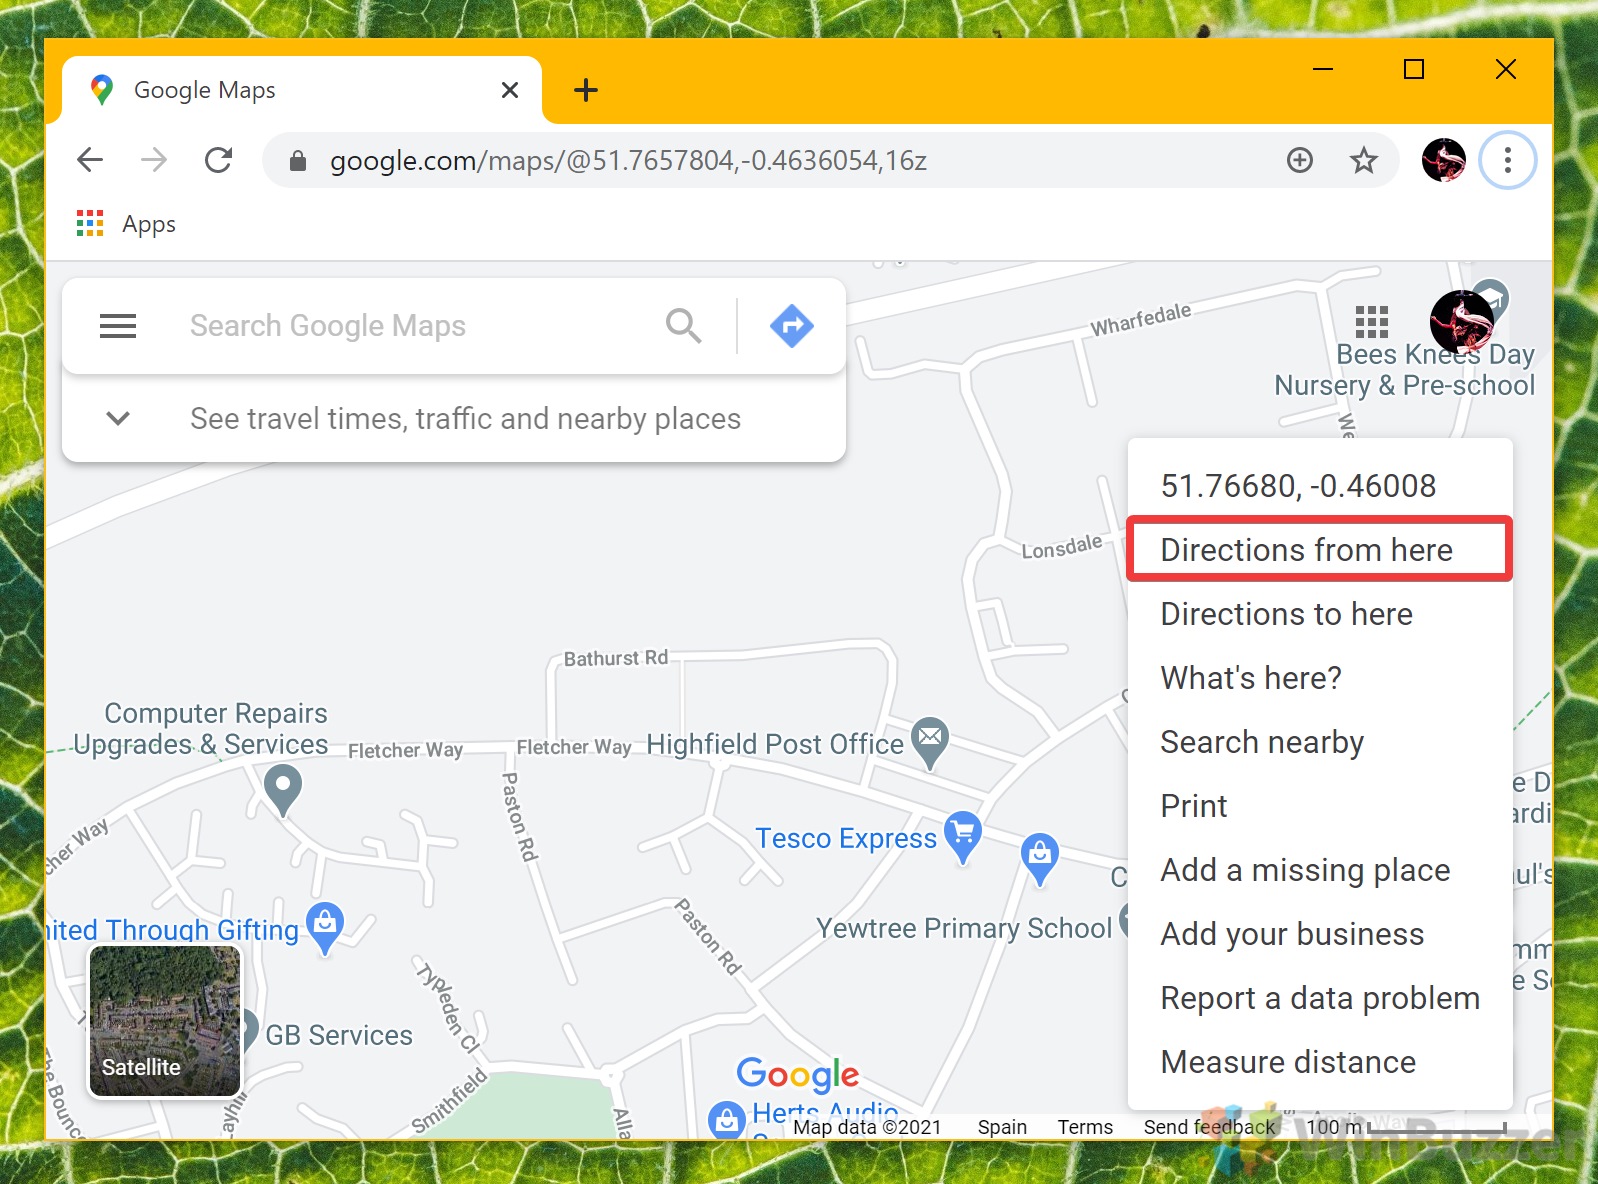Choose Directions from here

pyautogui.click(x=1319, y=549)
